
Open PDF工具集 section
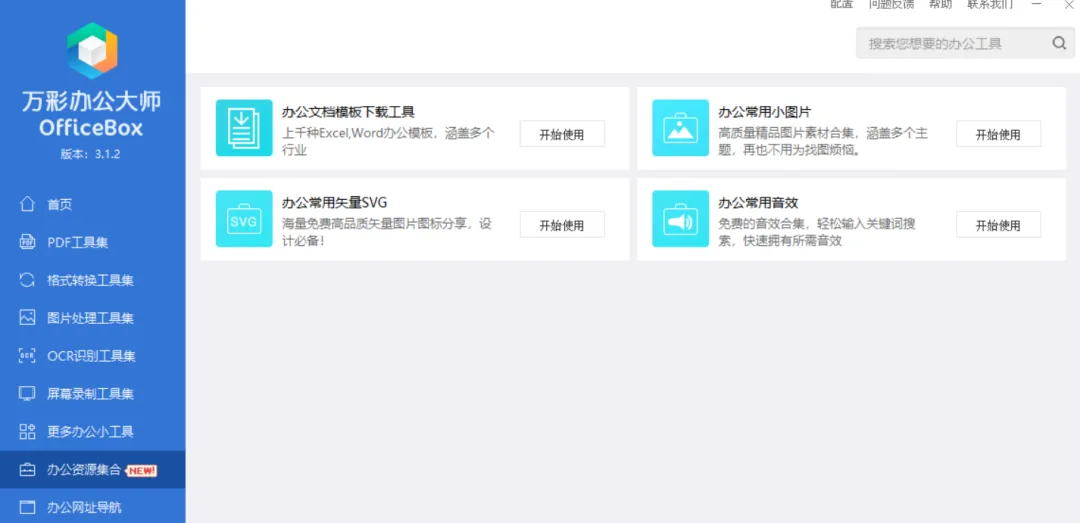[92, 243]
